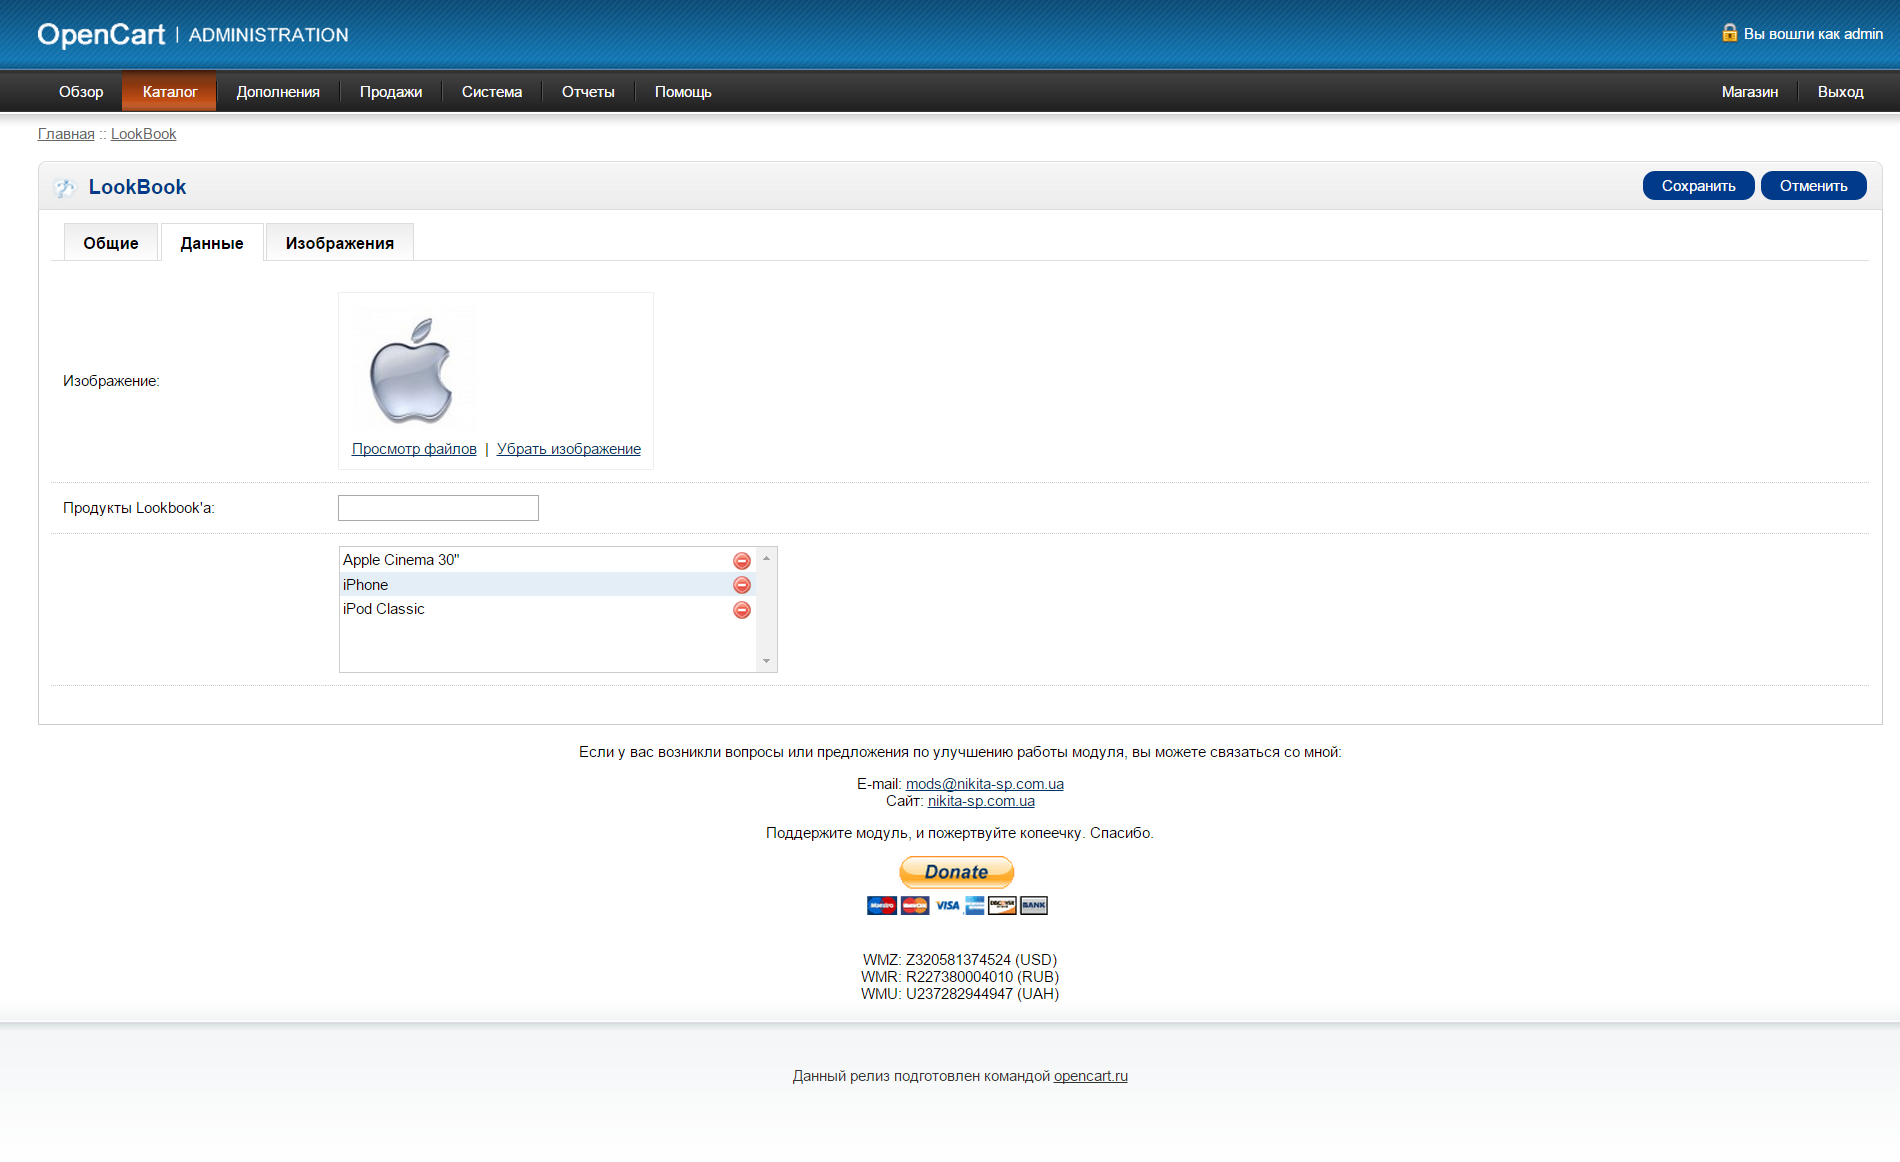Screen dimensions: 1900x1162
Task: Remove iPod Classic from product list
Action: 742,610
